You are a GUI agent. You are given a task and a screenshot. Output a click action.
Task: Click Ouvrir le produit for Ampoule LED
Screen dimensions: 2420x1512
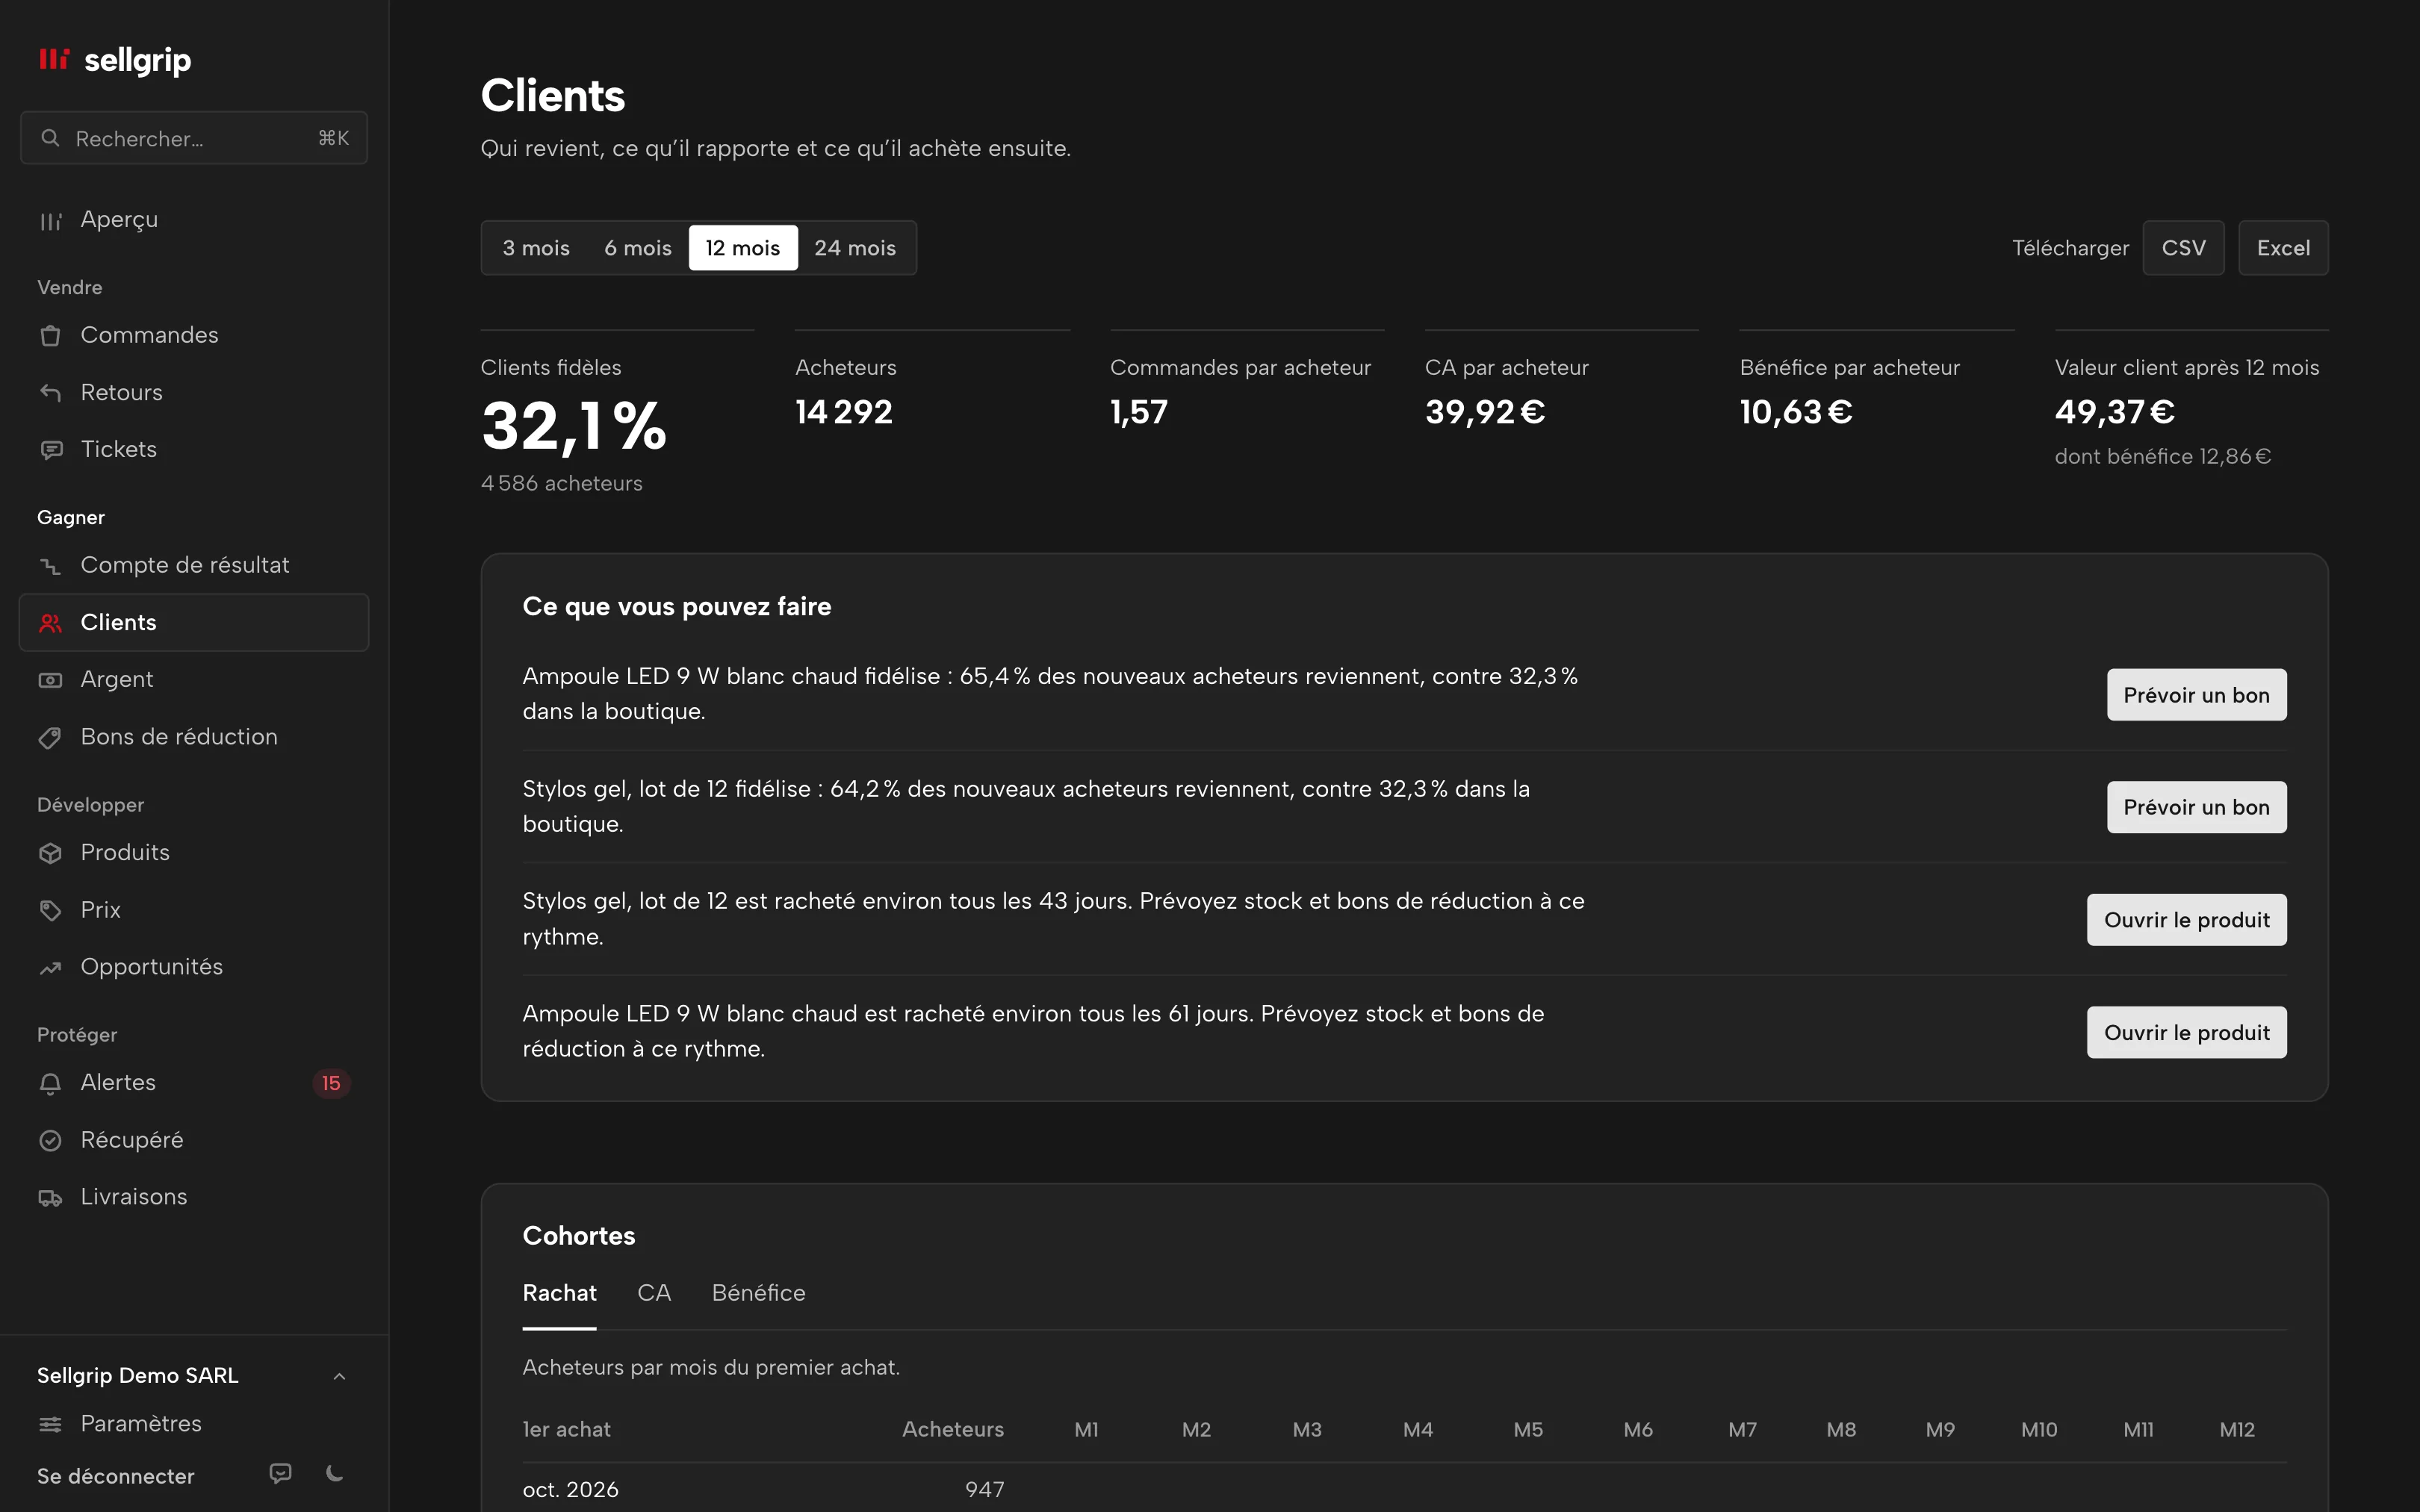2186,1032
